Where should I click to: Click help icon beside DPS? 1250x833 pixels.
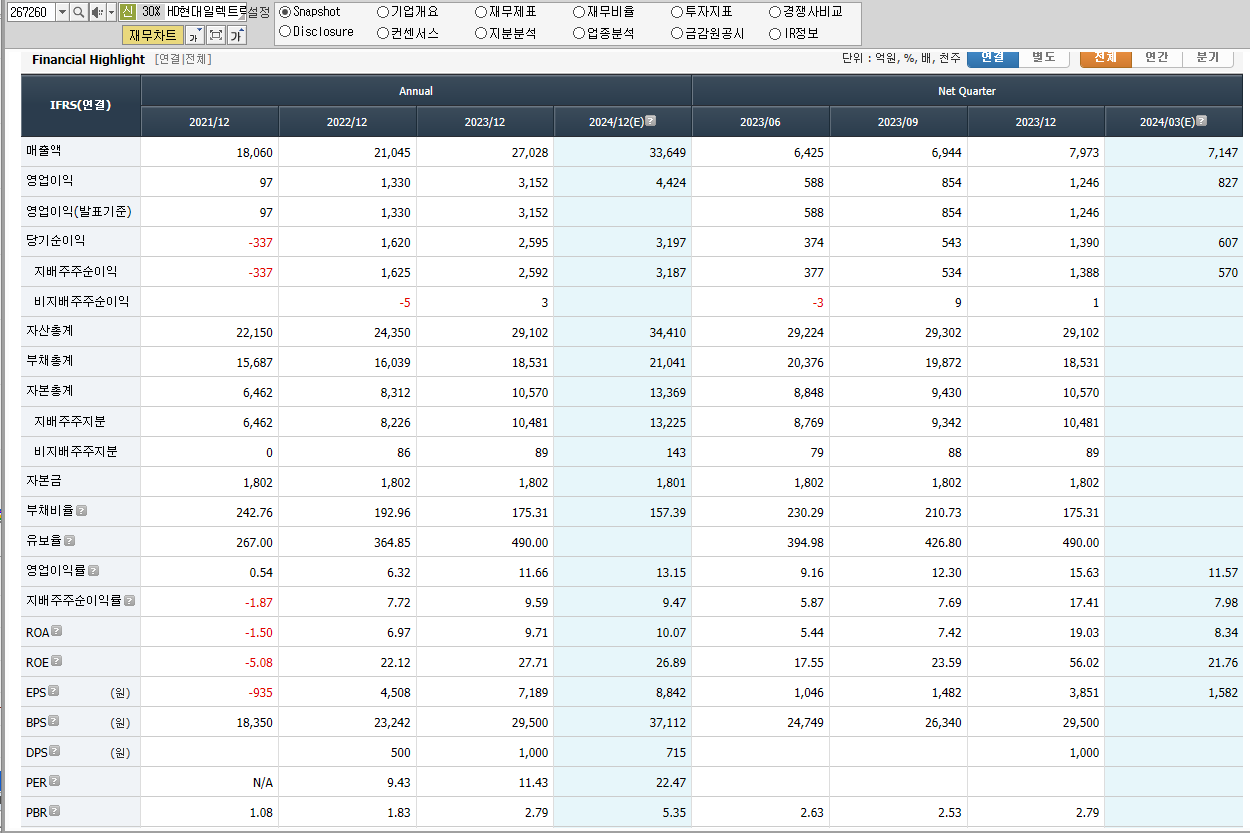[x=53, y=750]
